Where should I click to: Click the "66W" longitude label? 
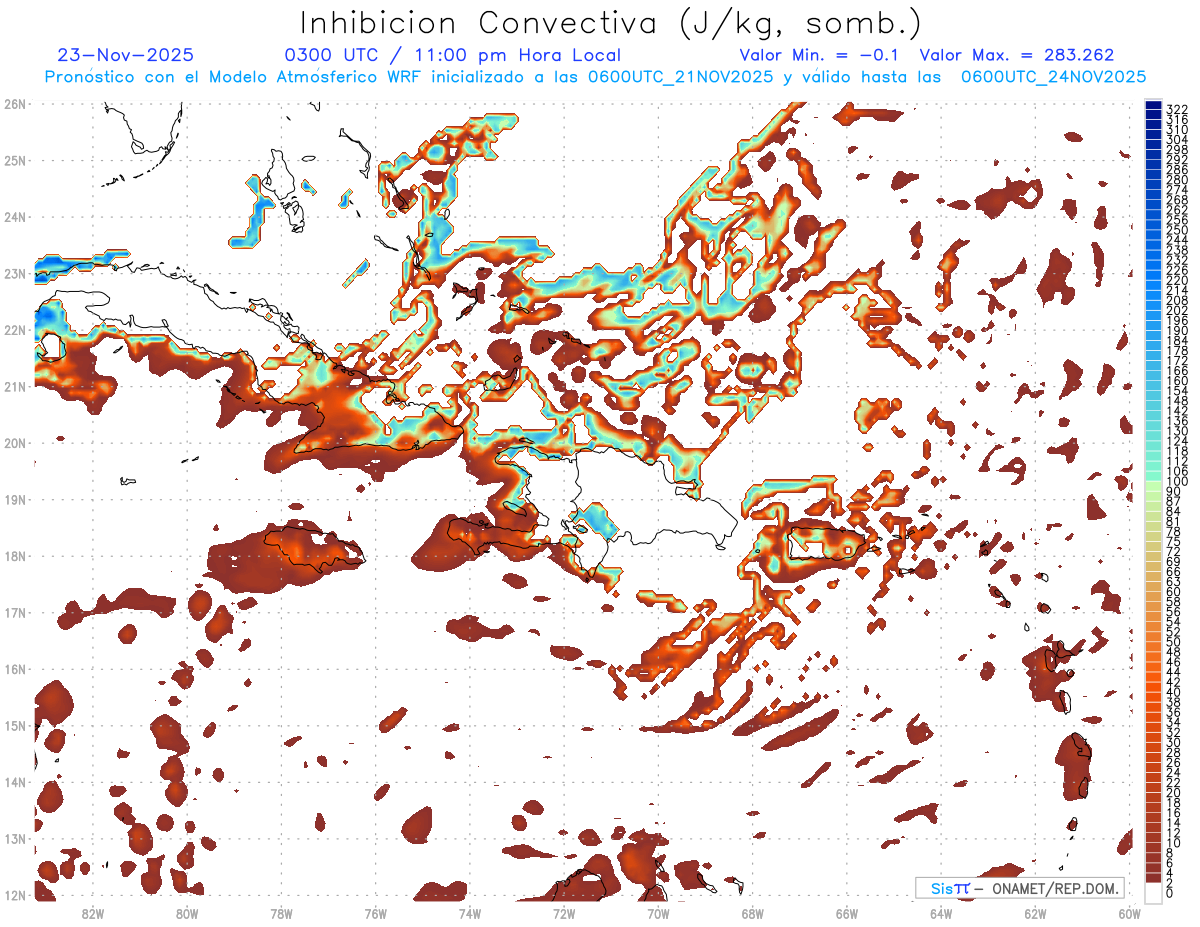pos(846,913)
